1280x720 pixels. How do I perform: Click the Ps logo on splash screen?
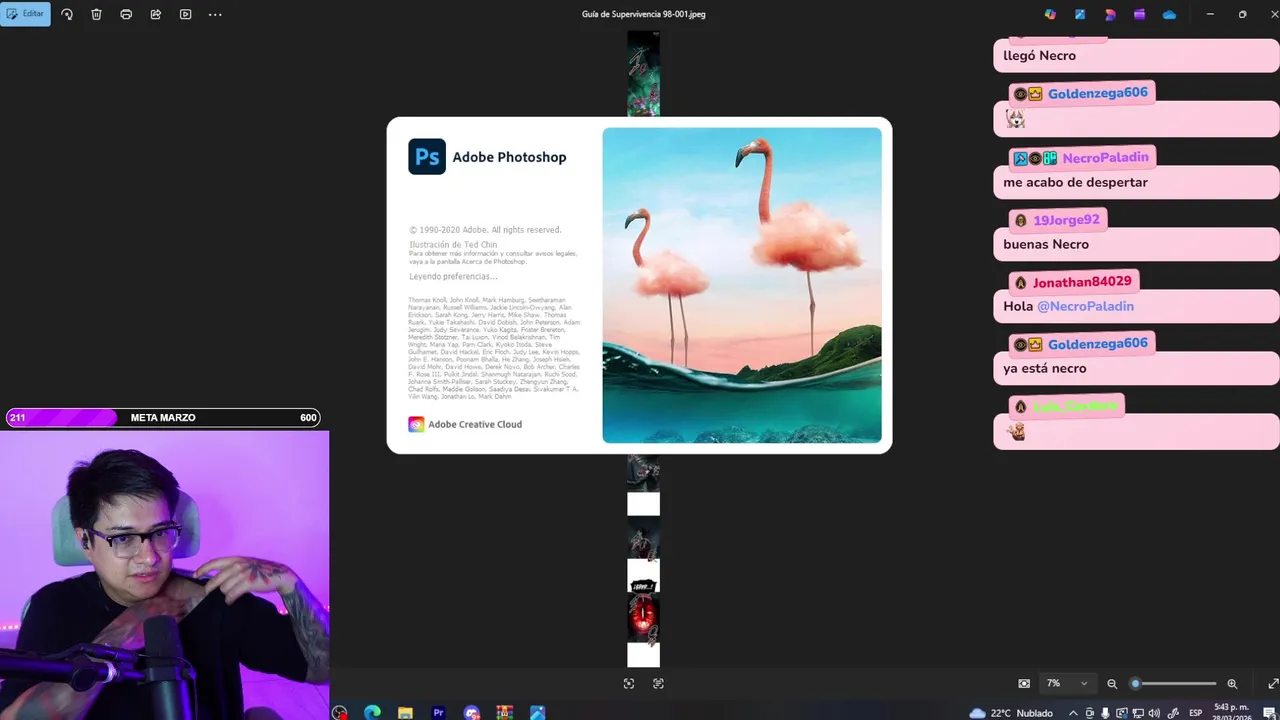[x=427, y=157]
